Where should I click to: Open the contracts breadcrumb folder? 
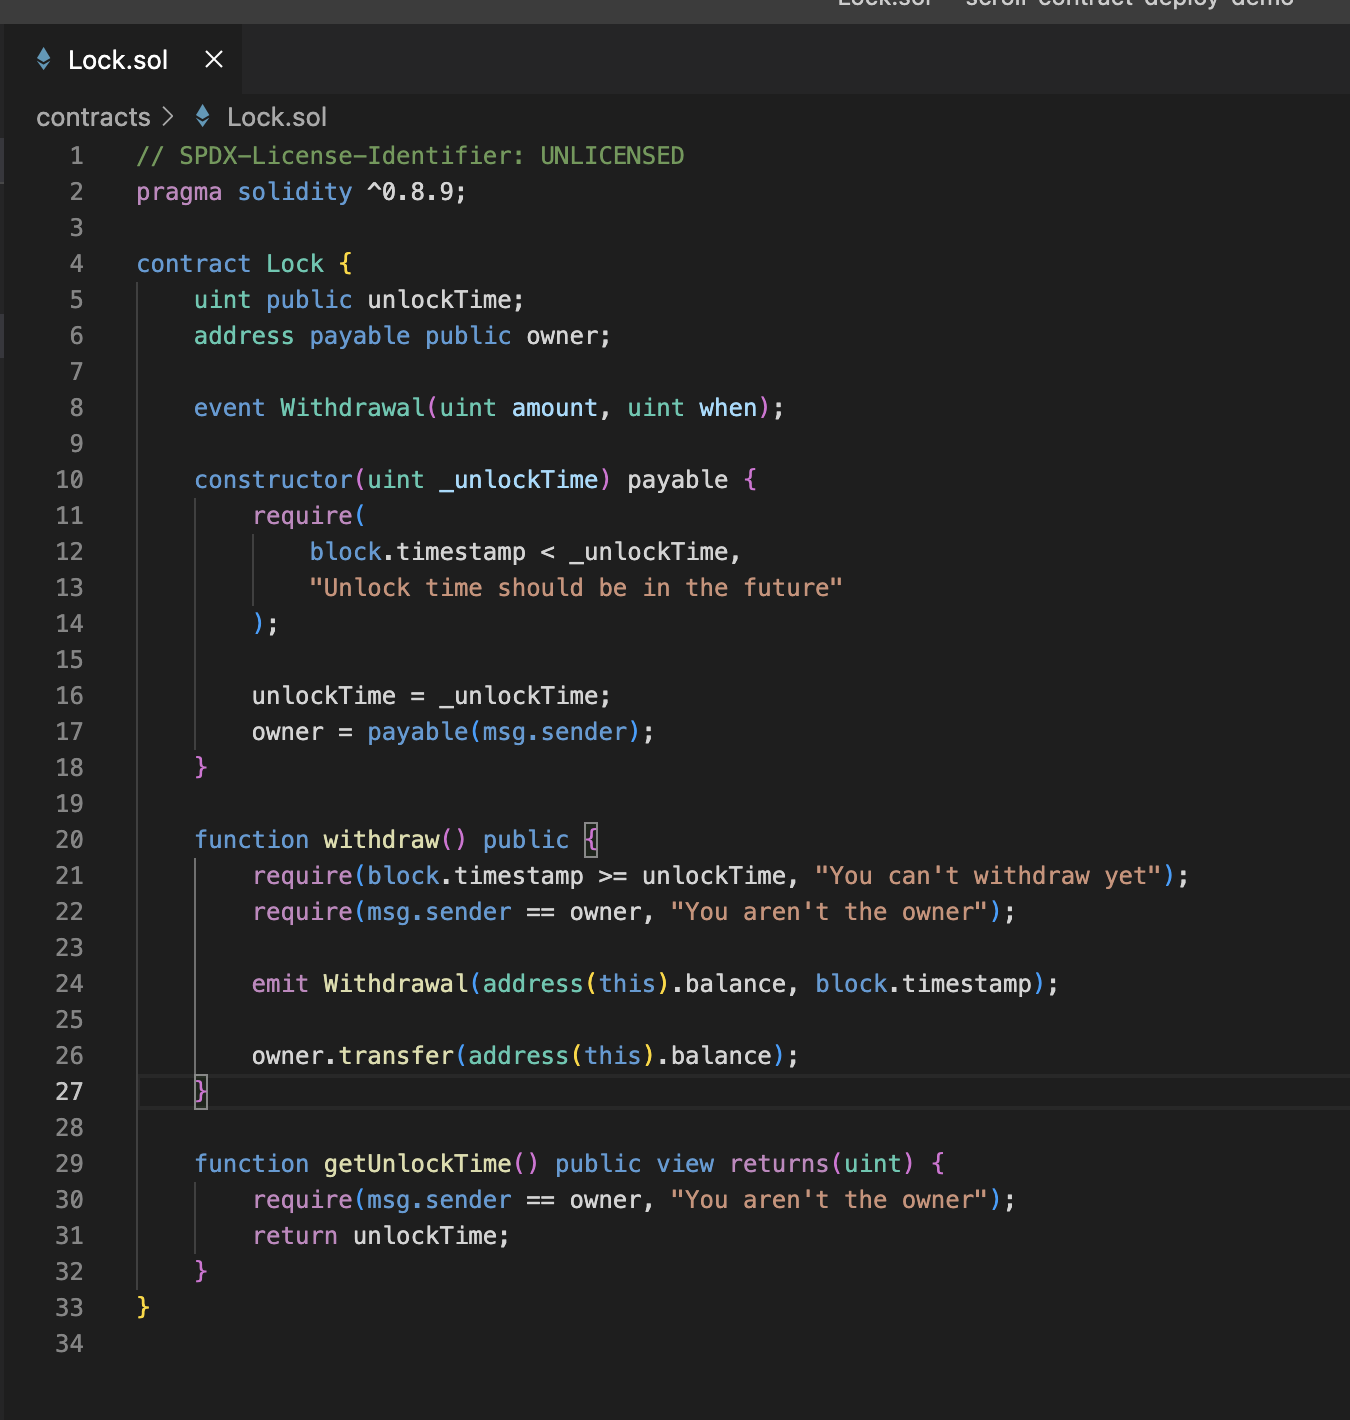93,117
